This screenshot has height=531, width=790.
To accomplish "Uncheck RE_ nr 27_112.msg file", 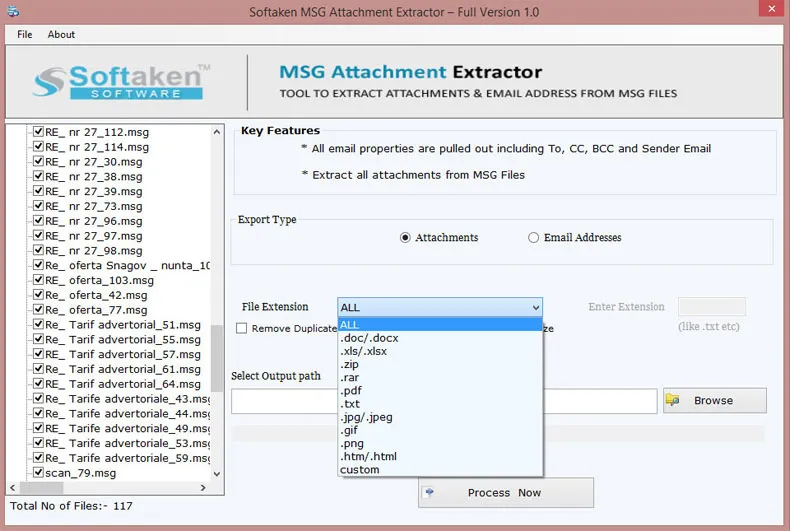I will [38, 131].
